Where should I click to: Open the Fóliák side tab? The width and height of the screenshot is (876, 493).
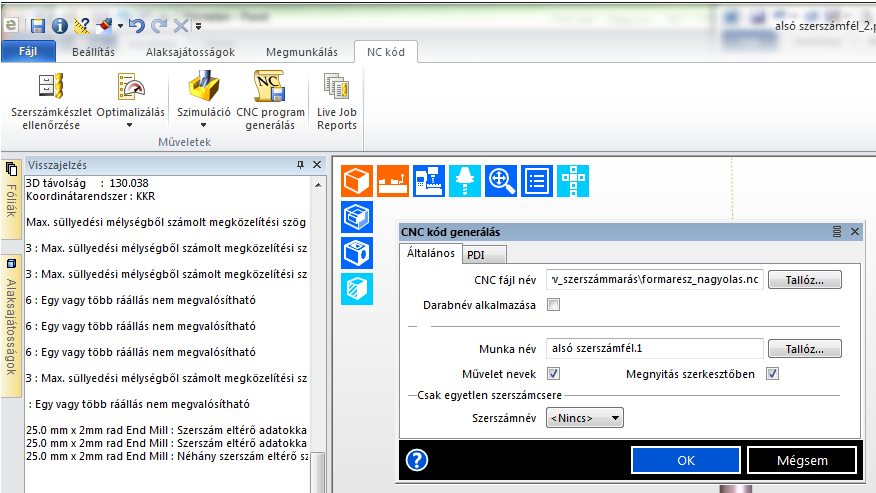(11, 199)
